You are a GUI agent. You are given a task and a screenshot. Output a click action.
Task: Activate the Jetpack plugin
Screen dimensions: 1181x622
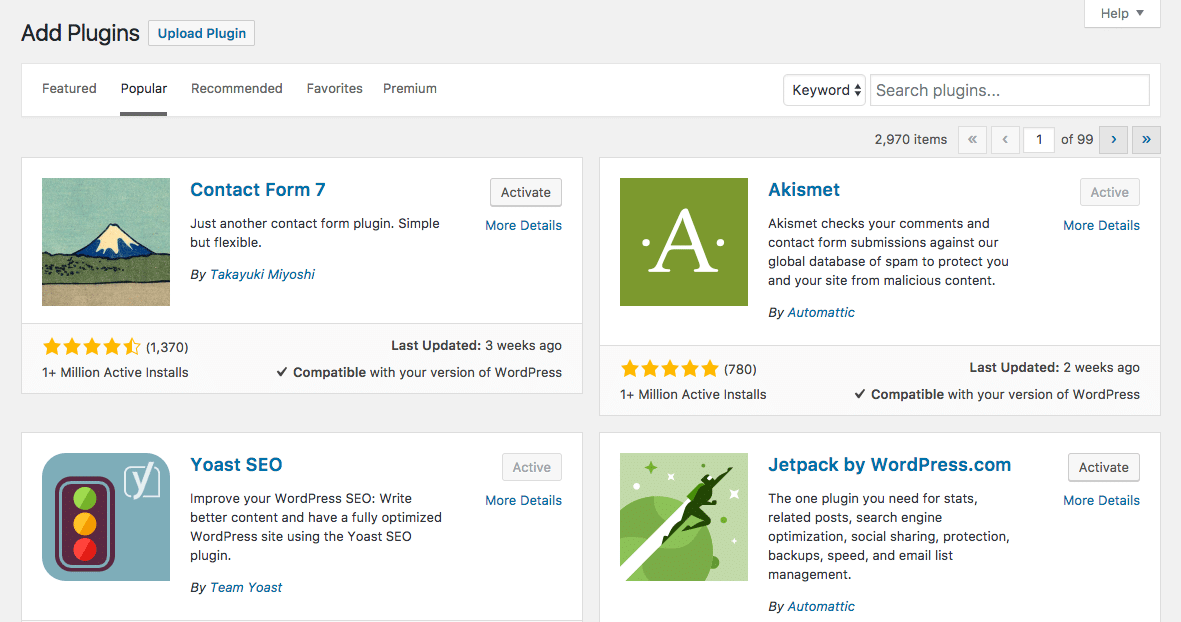(x=1103, y=467)
